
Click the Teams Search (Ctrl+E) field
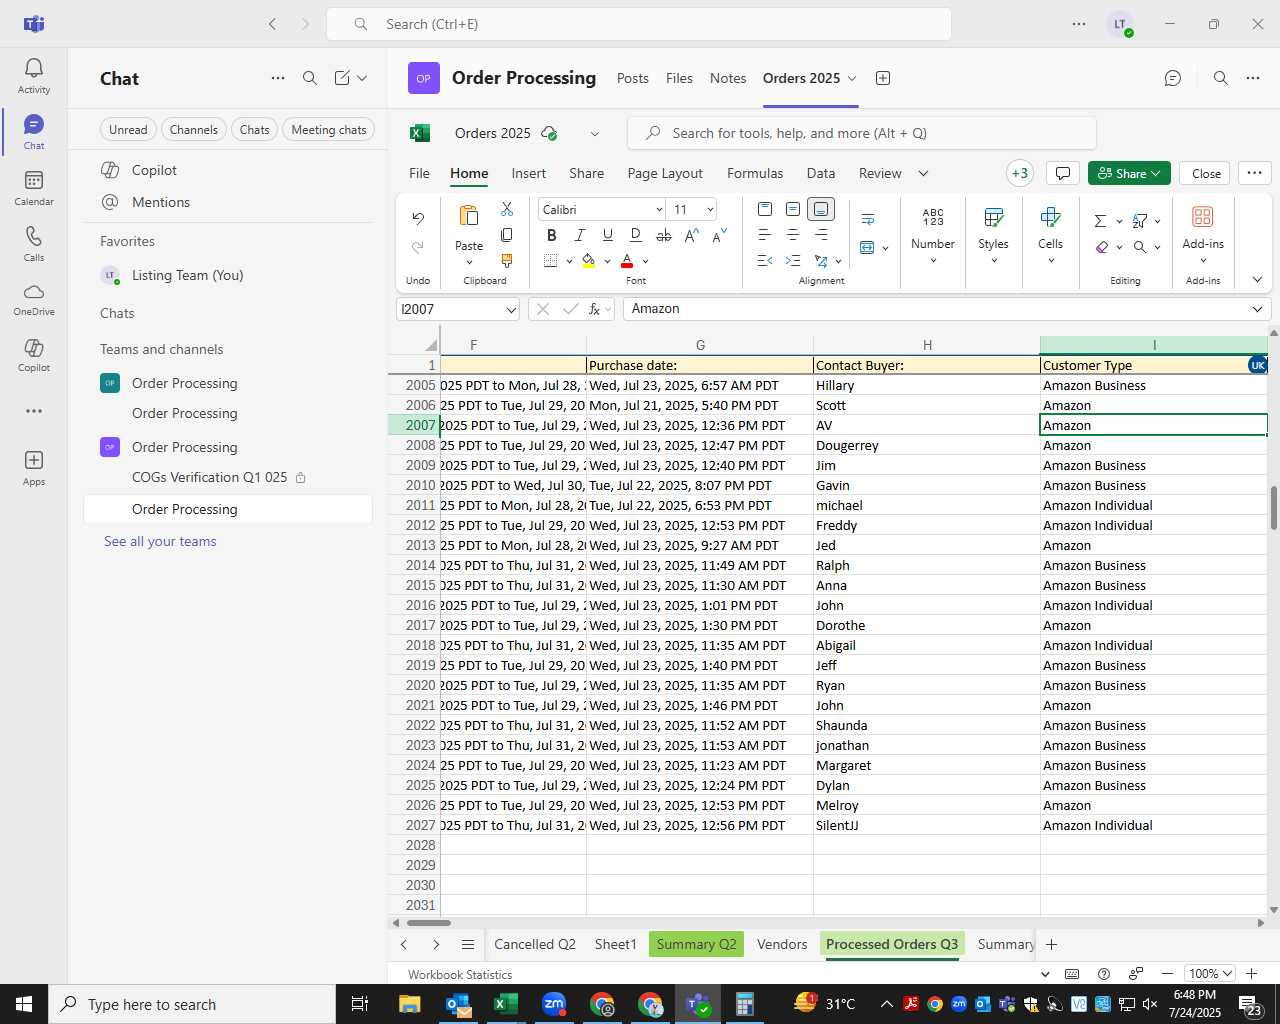click(x=639, y=24)
